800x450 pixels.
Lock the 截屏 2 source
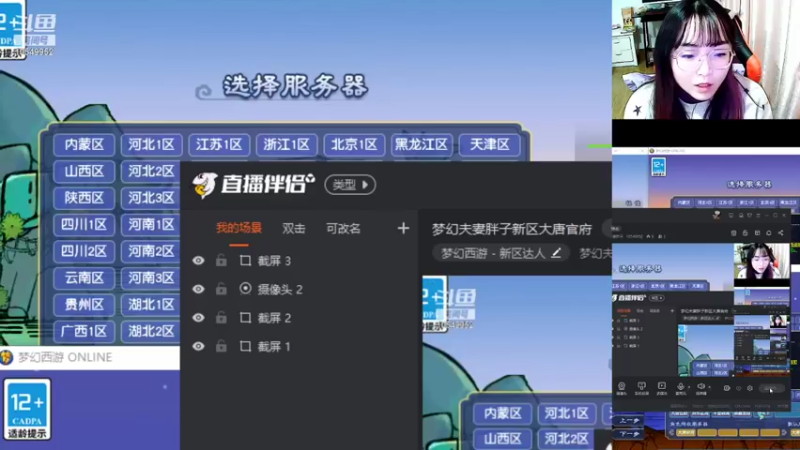[x=221, y=317]
